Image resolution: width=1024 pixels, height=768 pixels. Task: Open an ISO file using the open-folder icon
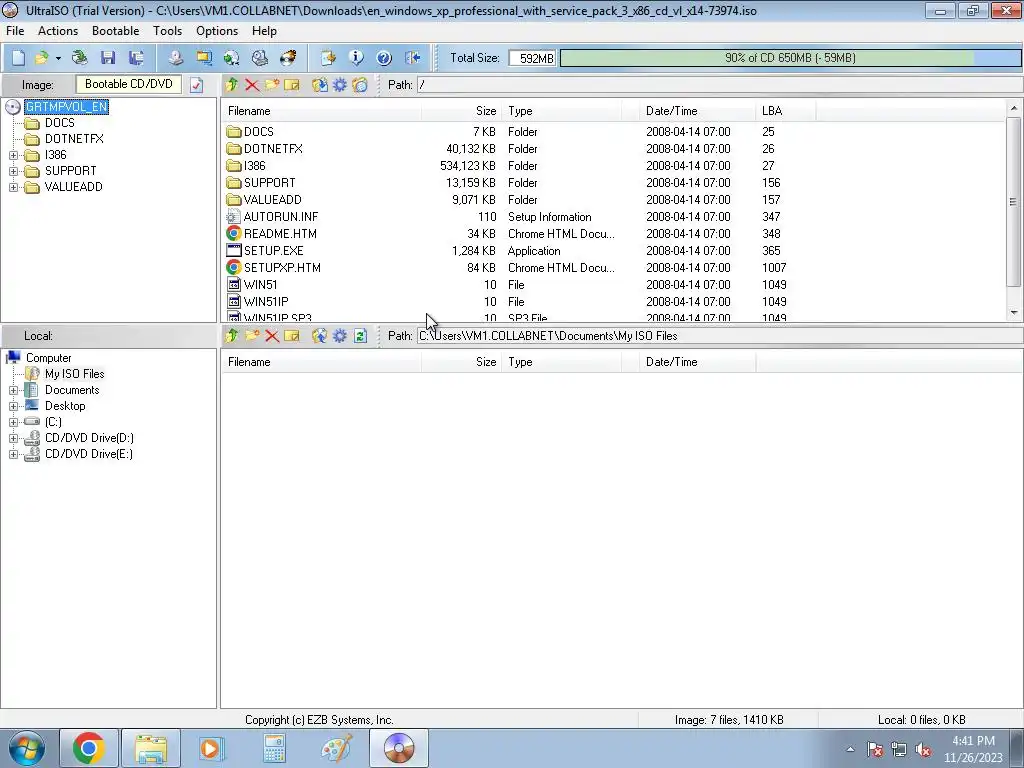42,58
